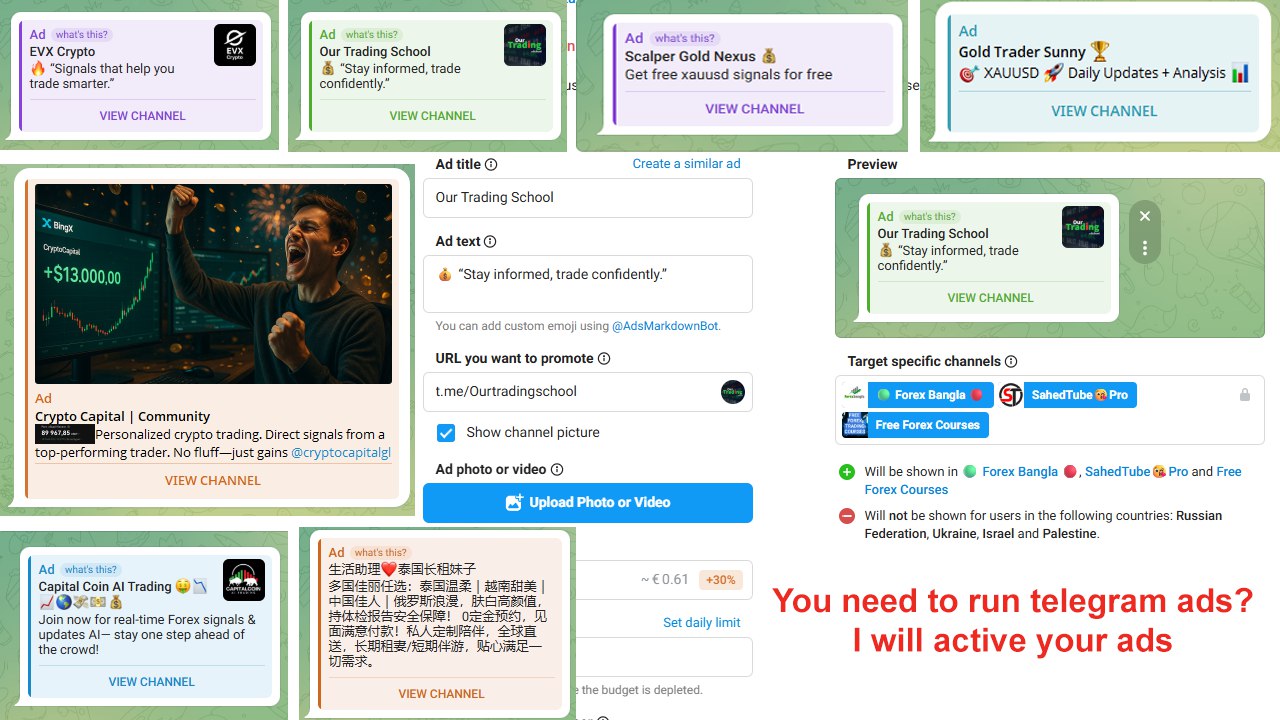Click the Set daily limit link
Viewport: 1280px width, 720px height.
click(702, 623)
